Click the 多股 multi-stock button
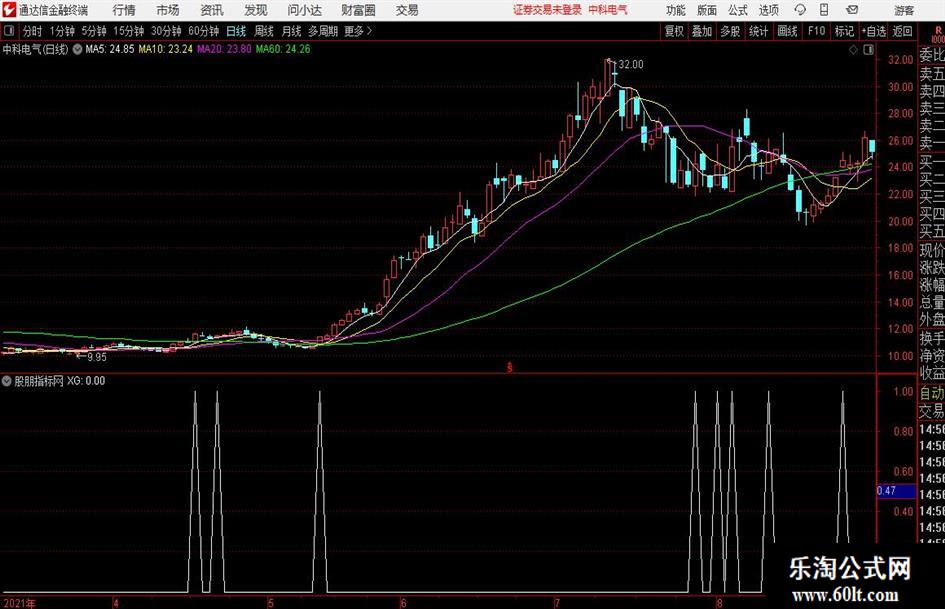This screenshot has width=945, height=609. click(730, 31)
